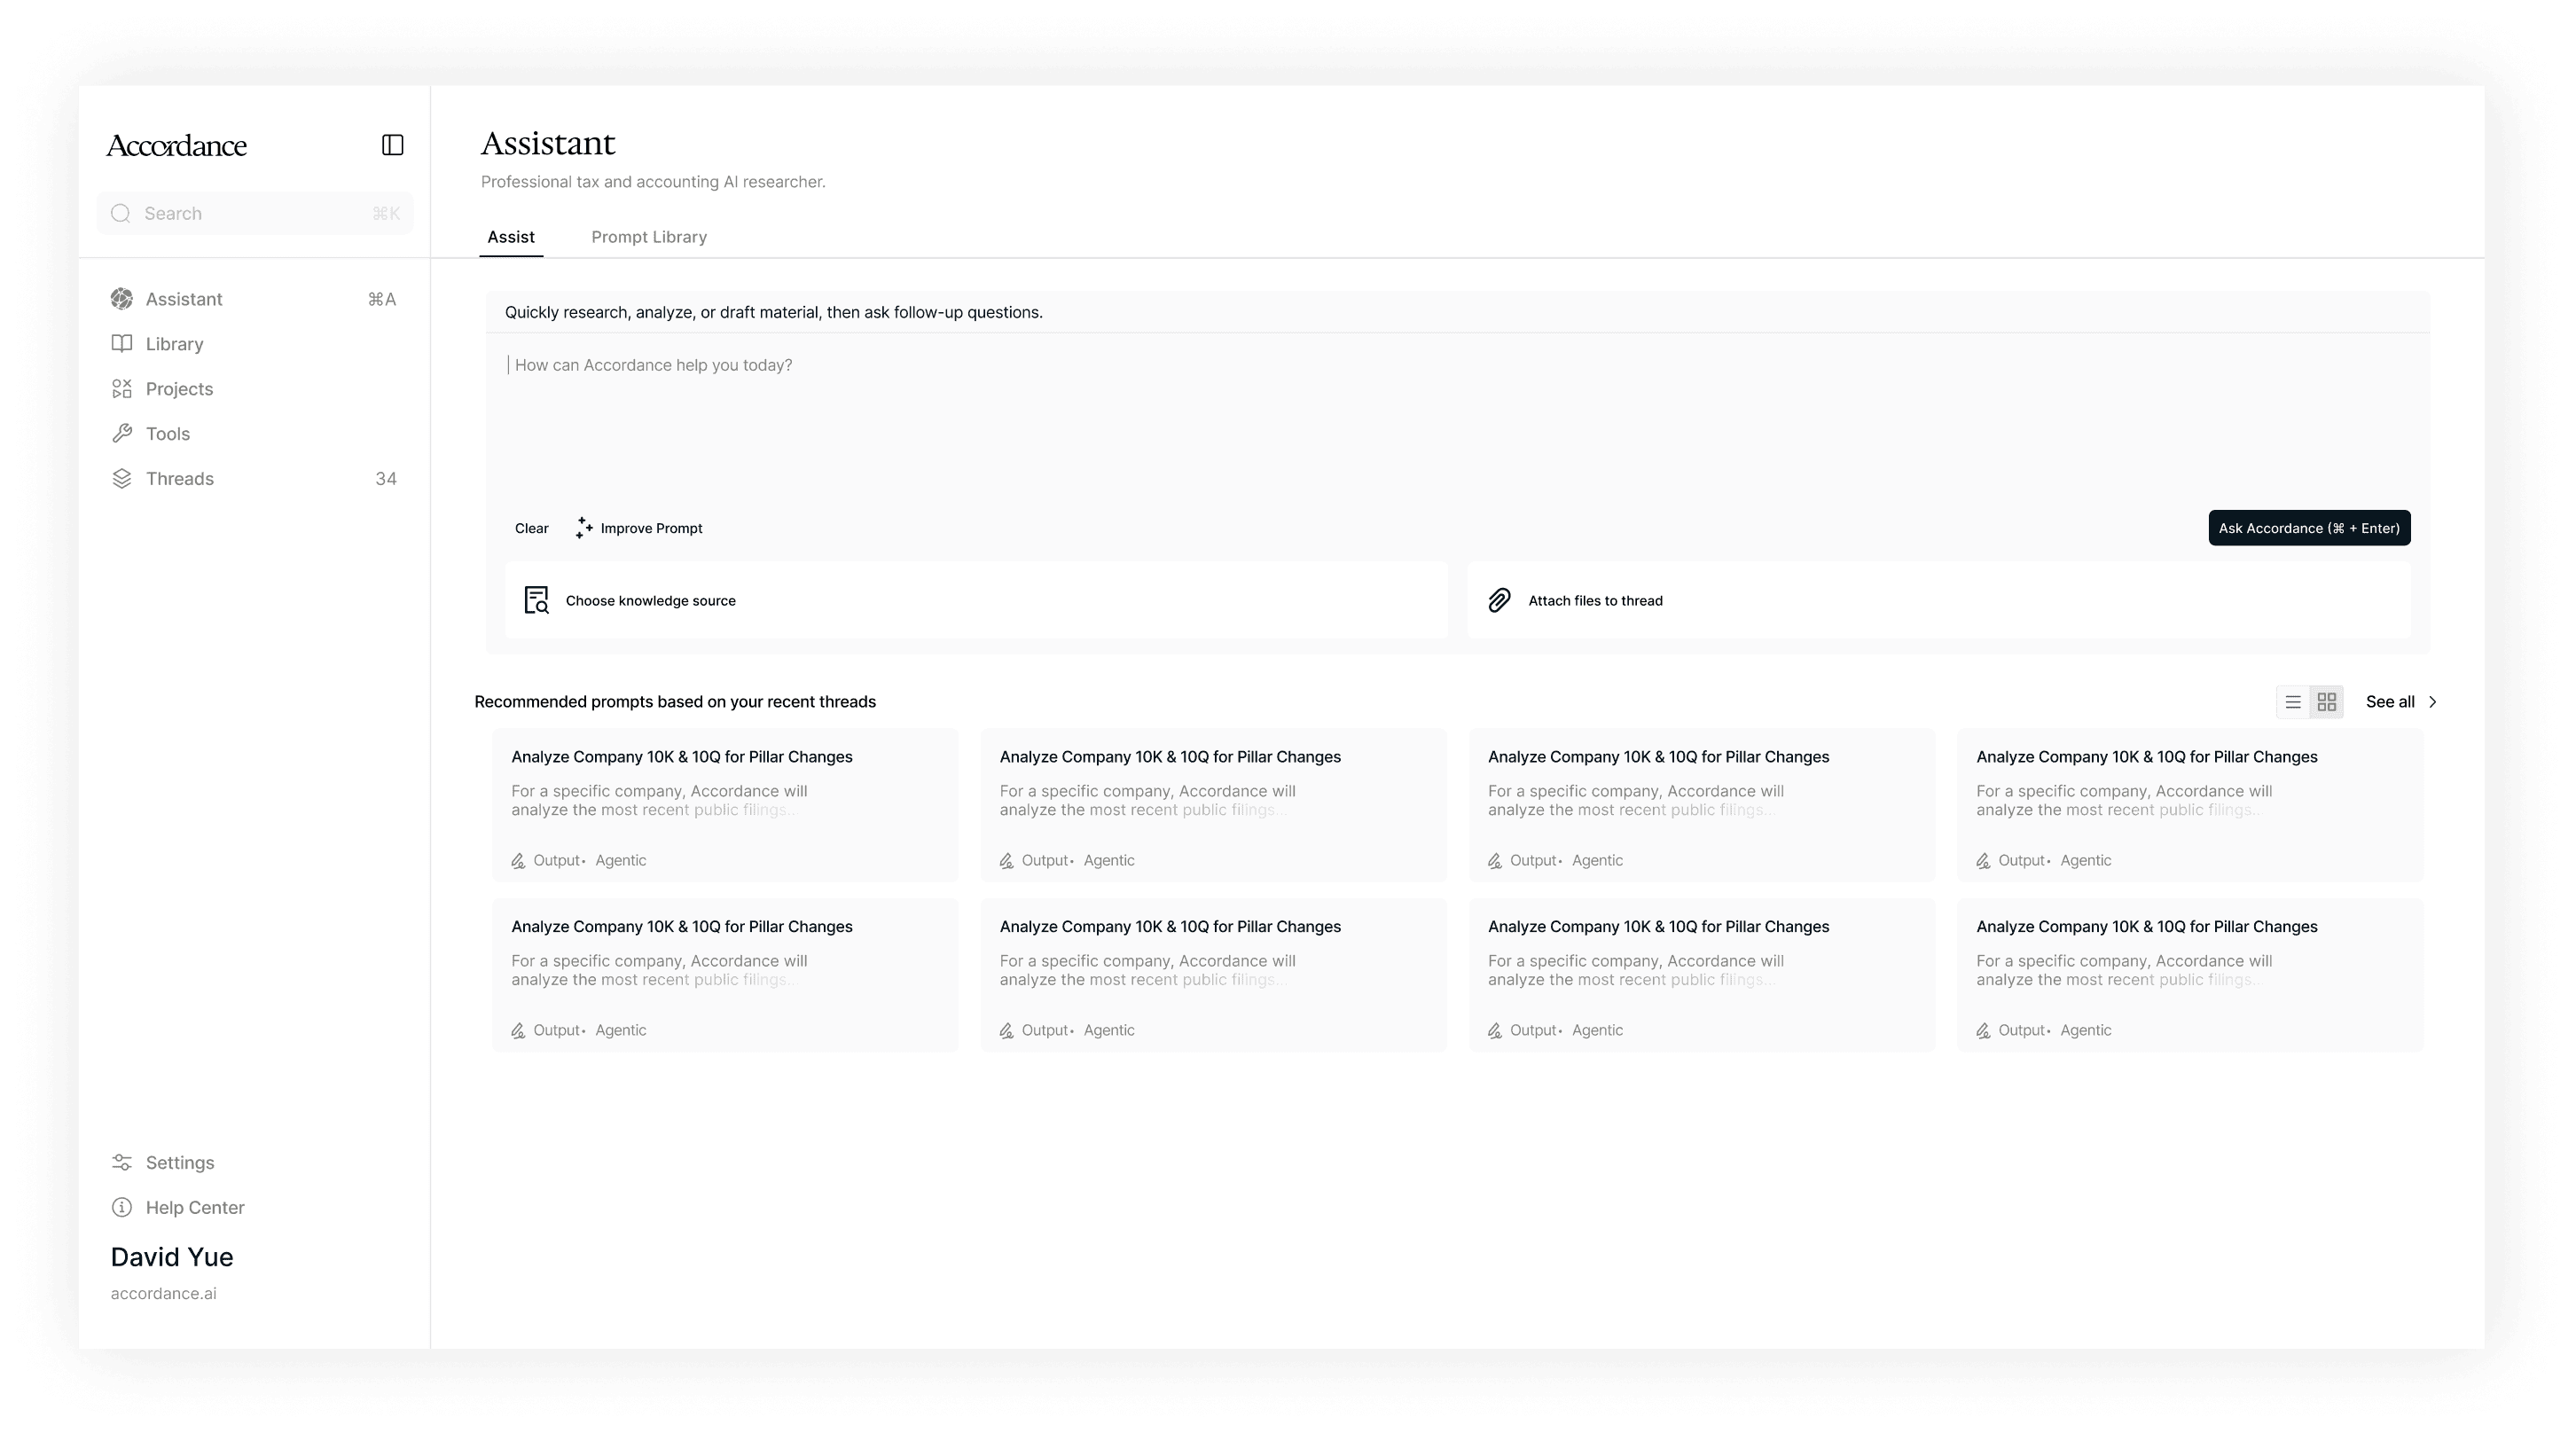Screen dimensions: 2576x1433
Task: Click the paperclip attach icon
Action: [1499, 600]
